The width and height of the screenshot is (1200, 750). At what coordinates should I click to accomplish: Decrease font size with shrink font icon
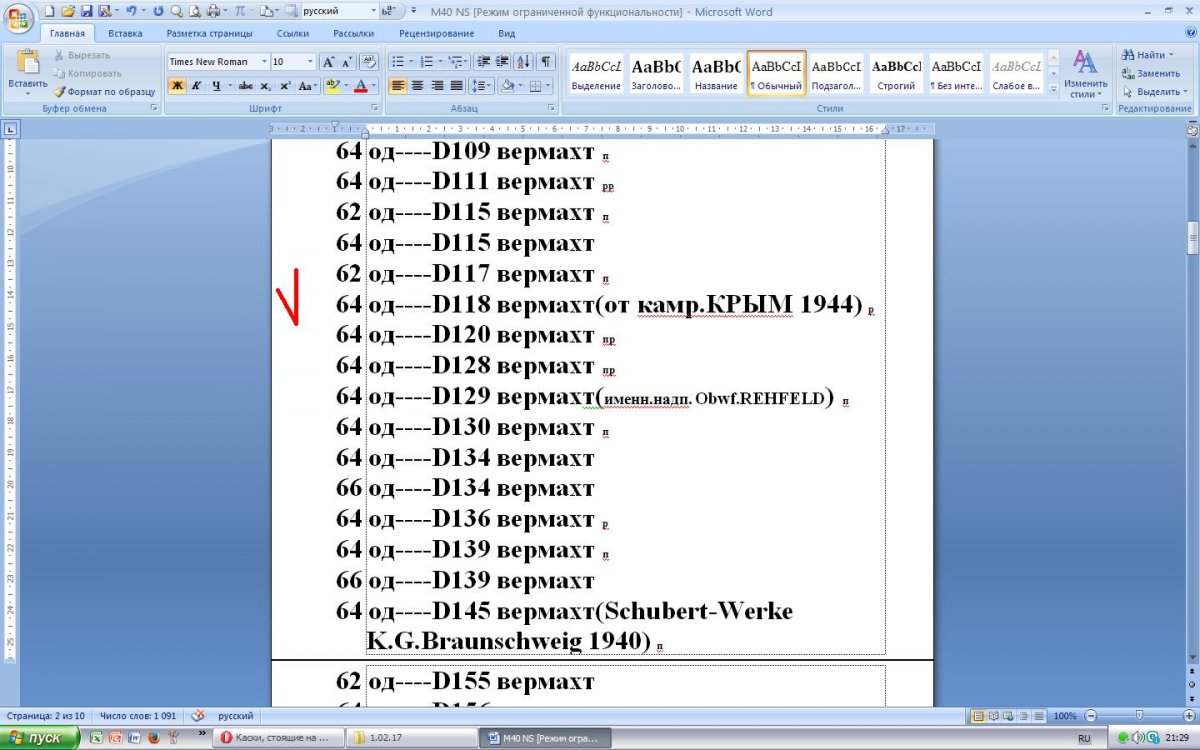(x=346, y=61)
